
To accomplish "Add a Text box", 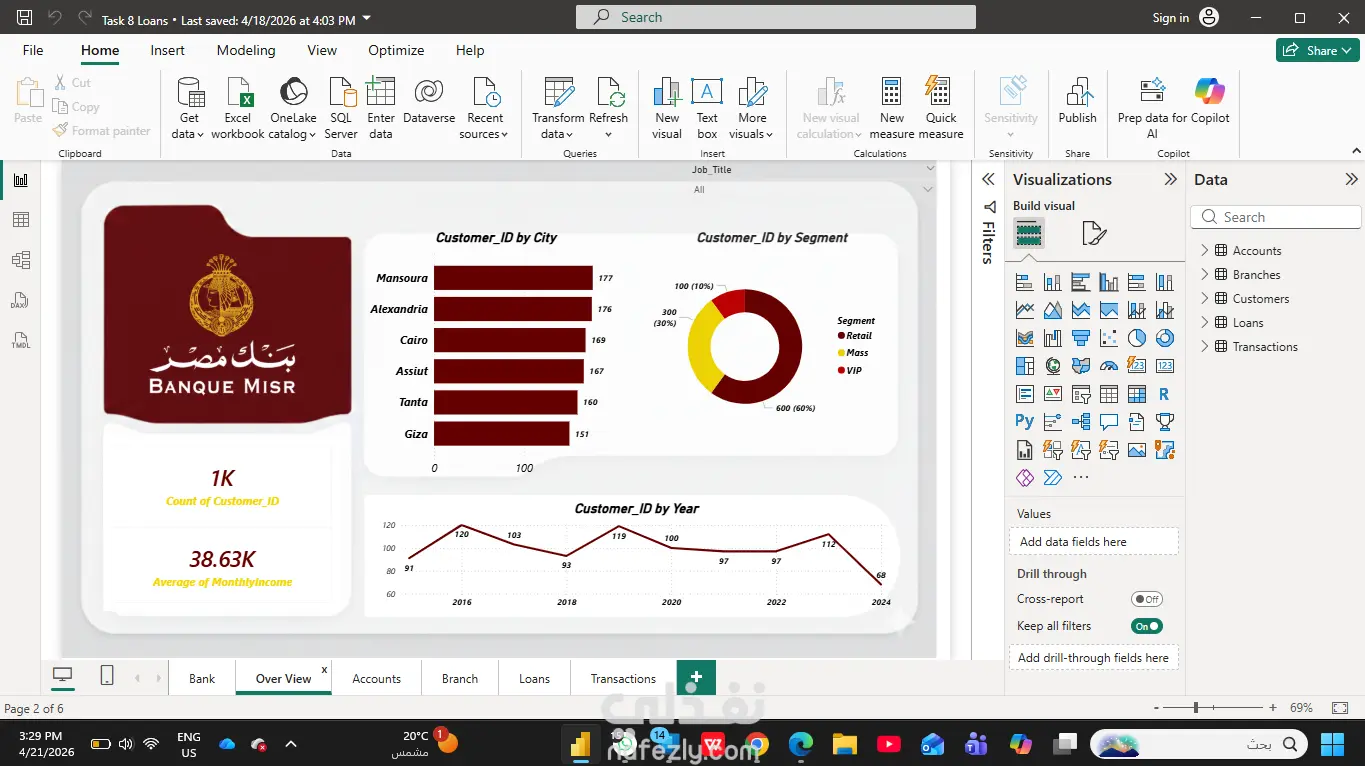I will click(707, 108).
